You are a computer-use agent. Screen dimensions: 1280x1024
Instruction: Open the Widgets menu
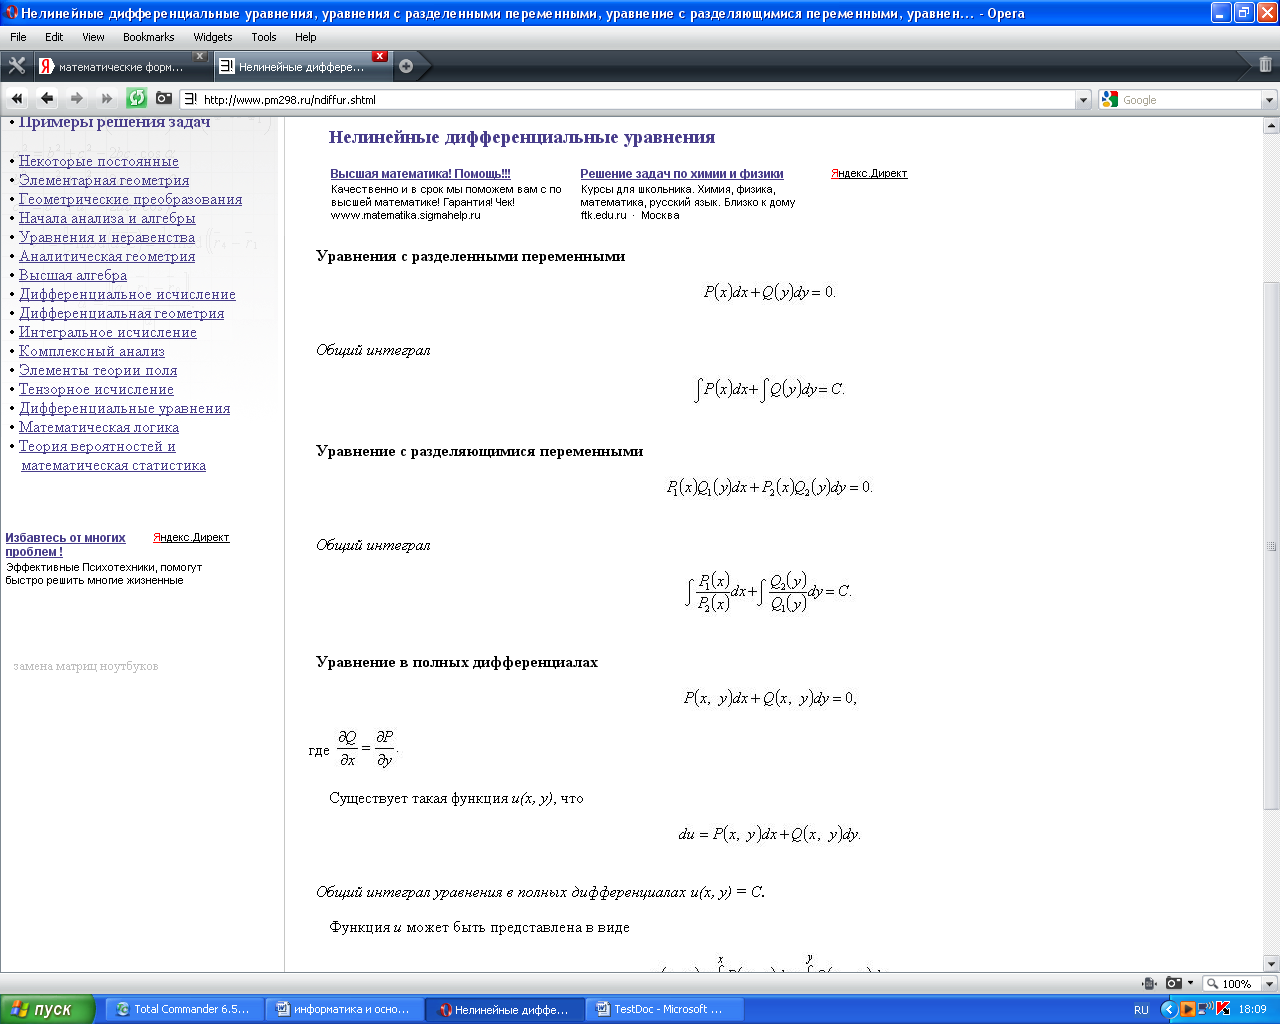tap(213, 37)
